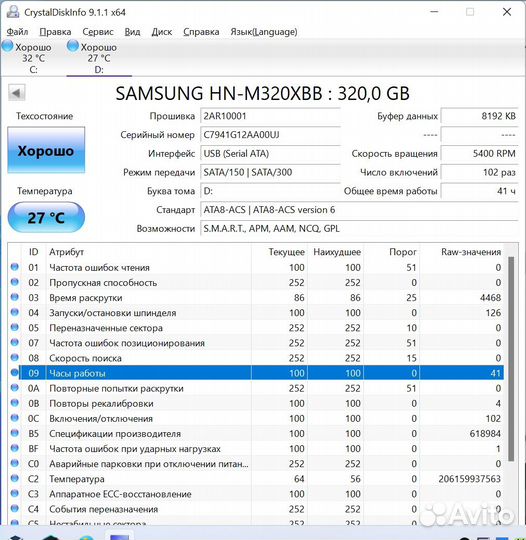Click the blue status dot for attribute 01
This screenshot has height=540, width=526.
pyautogui.click(x=14, y=267)
